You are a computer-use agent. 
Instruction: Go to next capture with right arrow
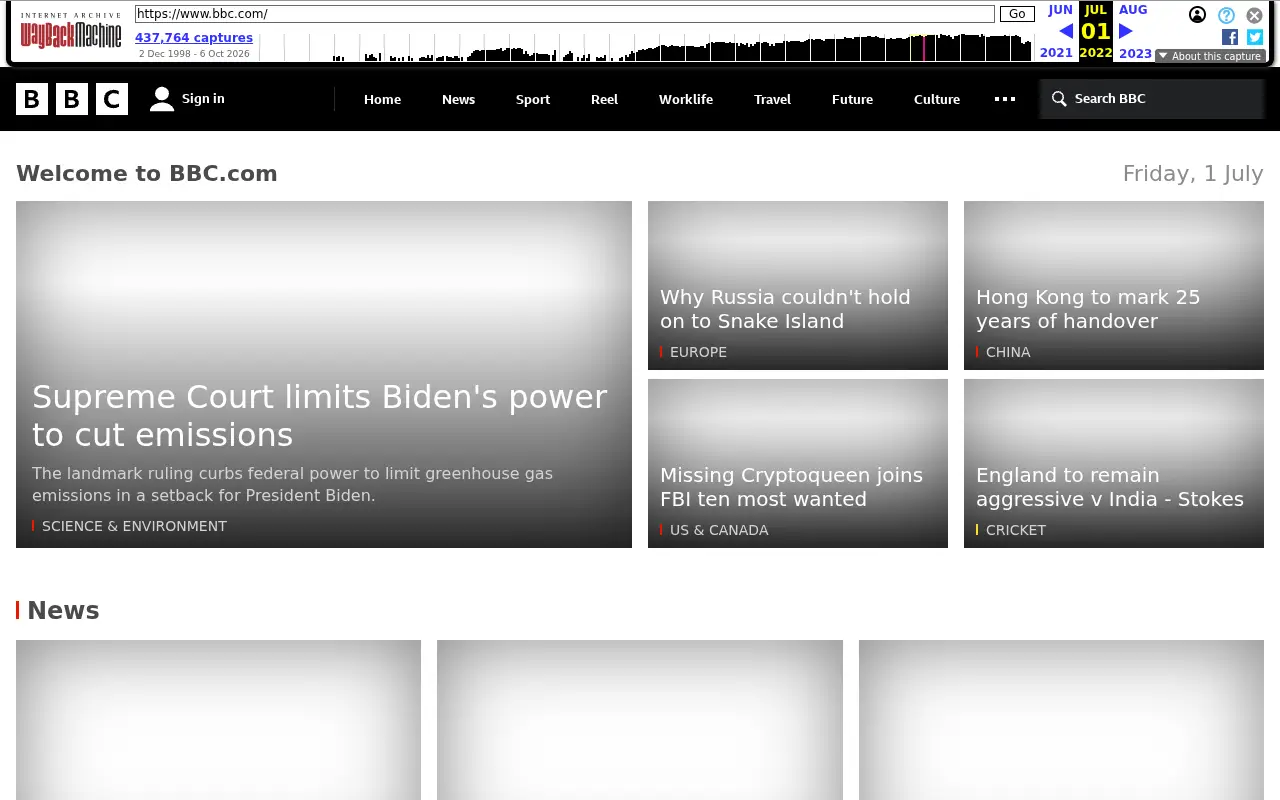pyautogui.click(x=1126, y=31)
